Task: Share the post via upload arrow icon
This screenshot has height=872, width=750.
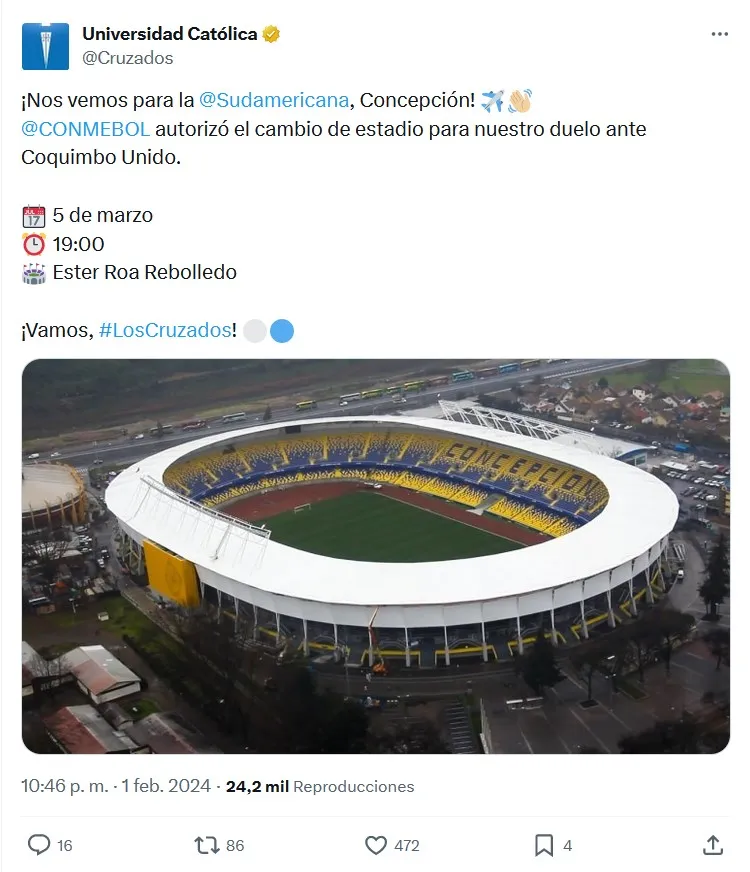Action: (712, 845)
